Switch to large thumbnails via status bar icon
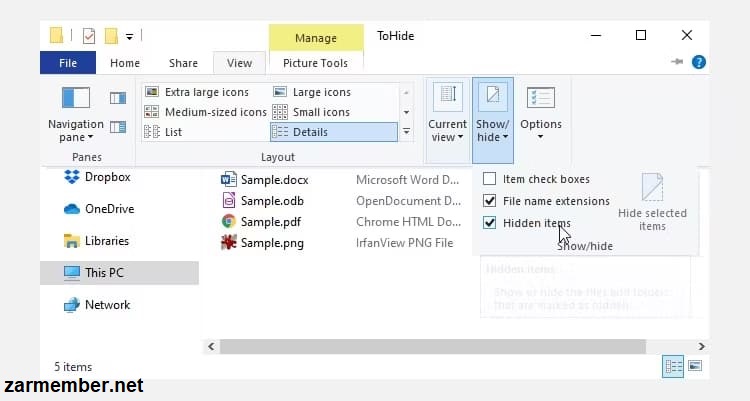The image size is (750, 401). tap(695, 366)
